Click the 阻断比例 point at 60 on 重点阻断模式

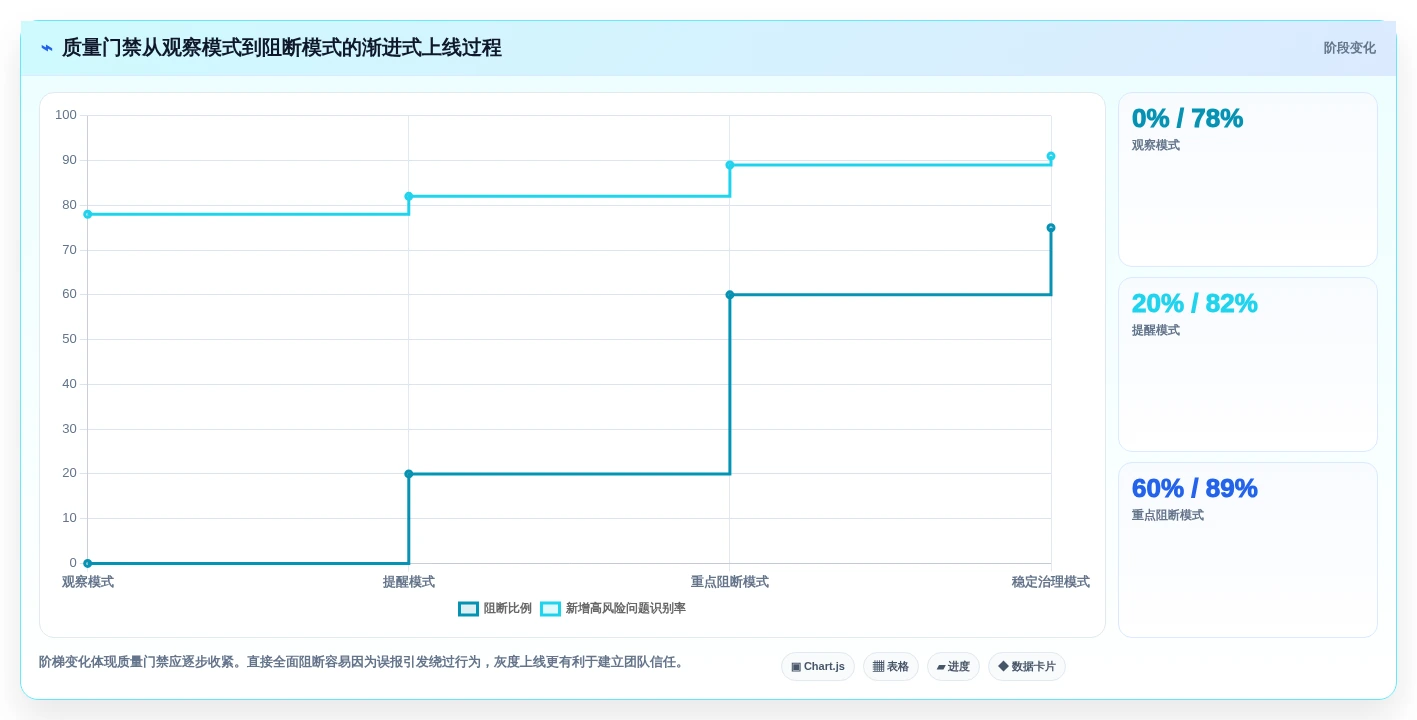coord(730,295)
